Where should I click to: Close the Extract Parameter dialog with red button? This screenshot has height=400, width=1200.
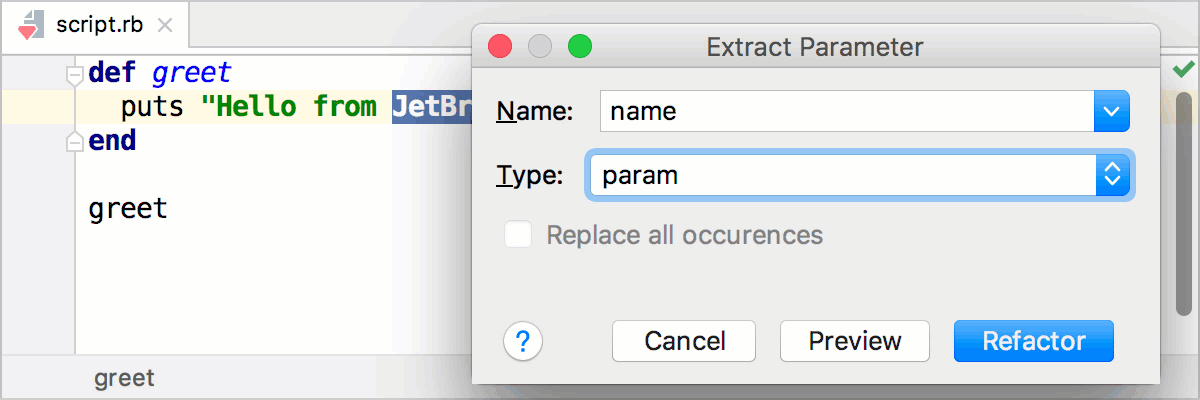coord(499,46)
